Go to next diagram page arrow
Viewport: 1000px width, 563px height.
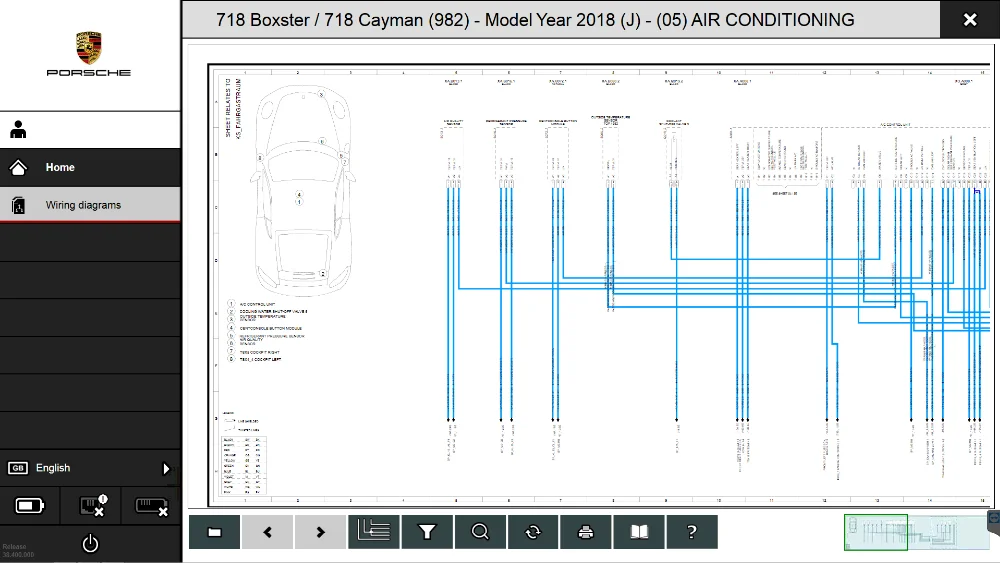pos(320,532)
